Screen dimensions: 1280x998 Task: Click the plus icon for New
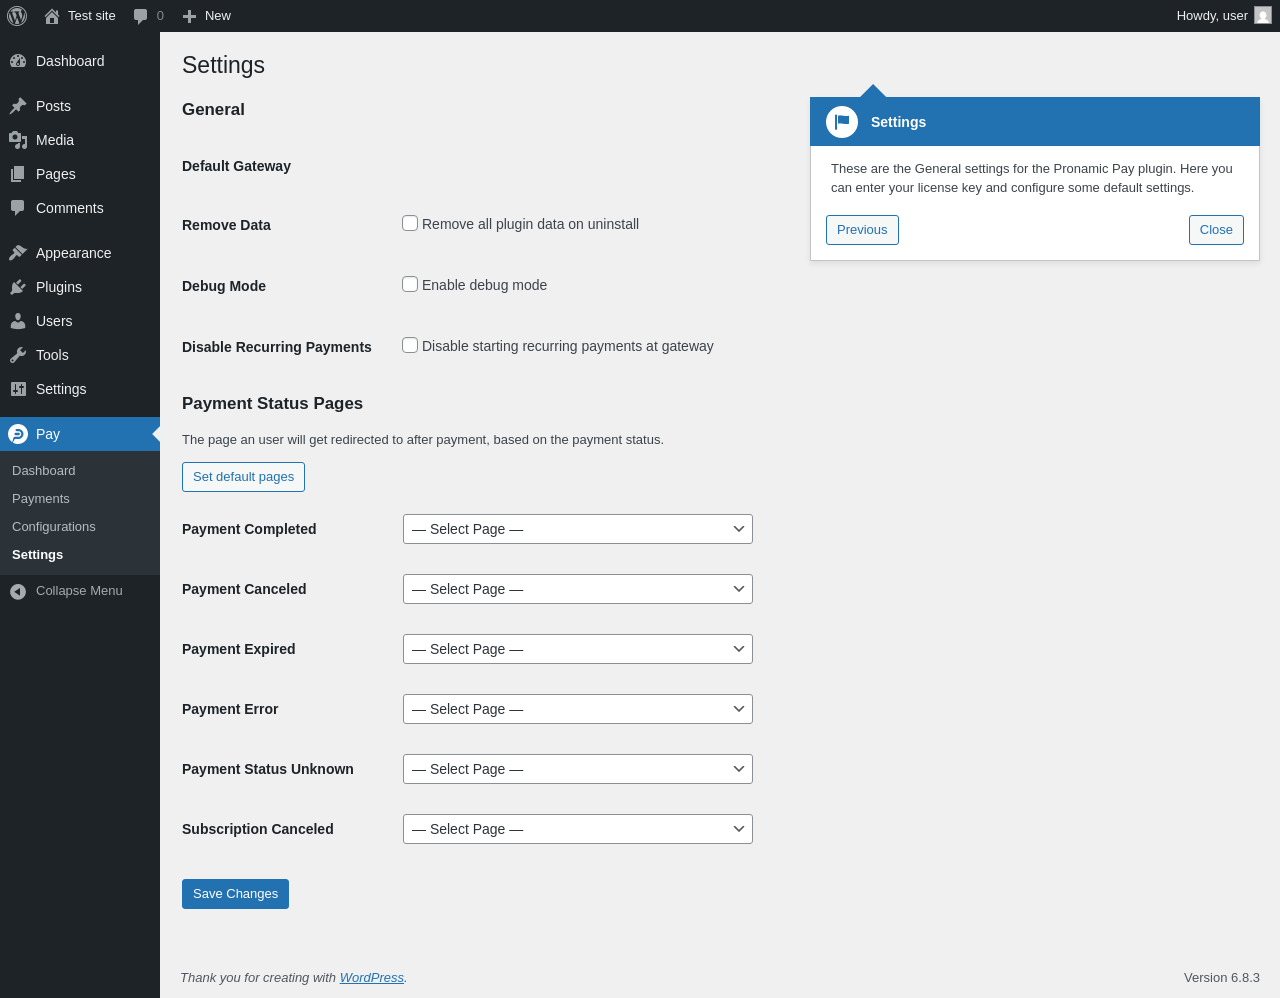coord(189,16)
